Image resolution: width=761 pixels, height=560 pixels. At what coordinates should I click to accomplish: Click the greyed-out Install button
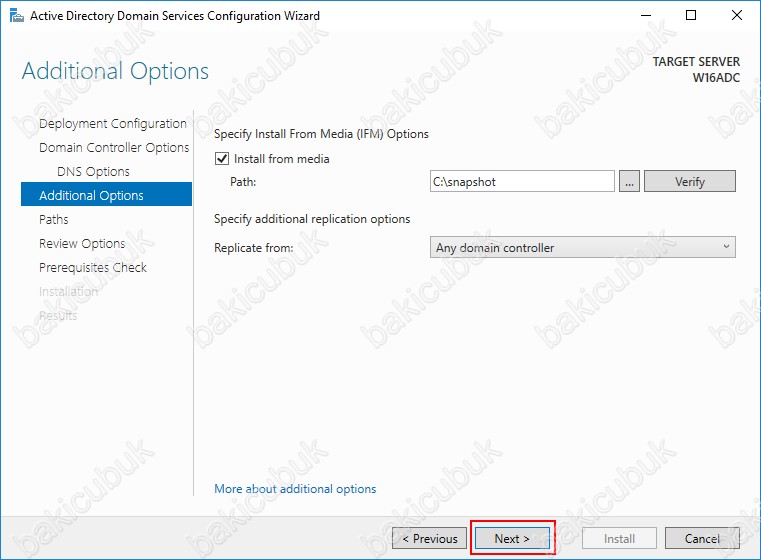coord(619,538)
